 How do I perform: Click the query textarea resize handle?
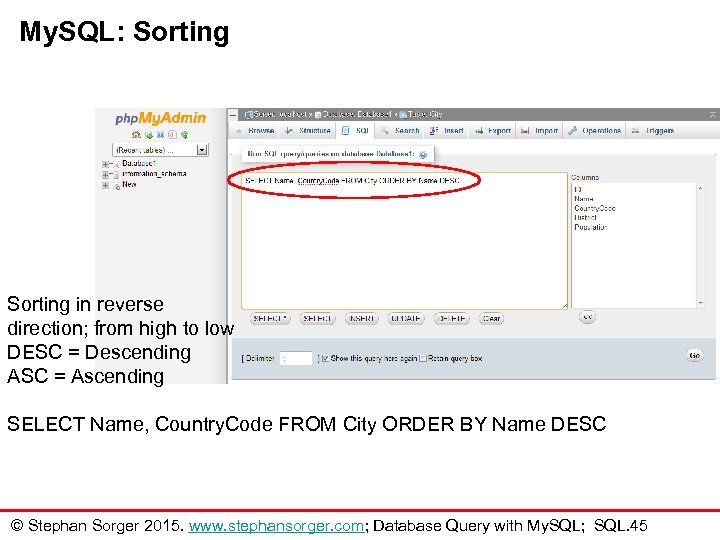pos(564,305)
